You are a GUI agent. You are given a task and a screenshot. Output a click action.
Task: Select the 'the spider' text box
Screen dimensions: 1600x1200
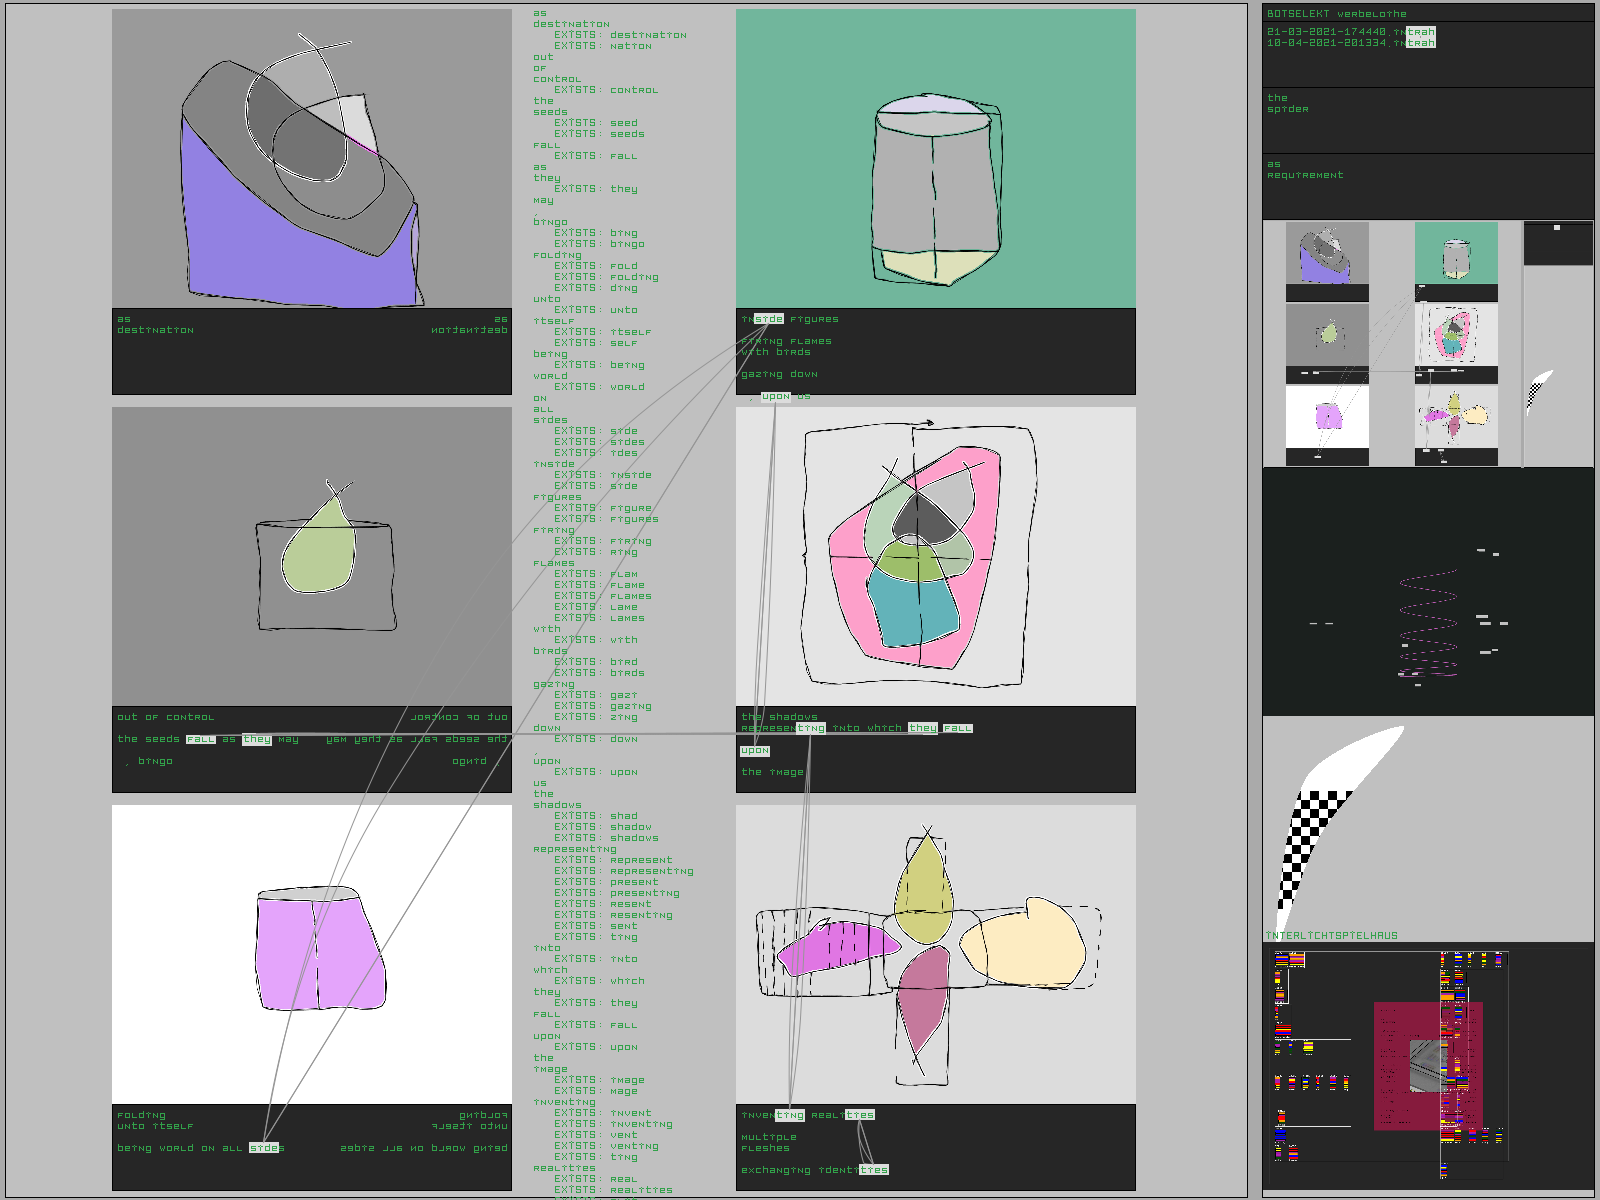(1427, 119)
